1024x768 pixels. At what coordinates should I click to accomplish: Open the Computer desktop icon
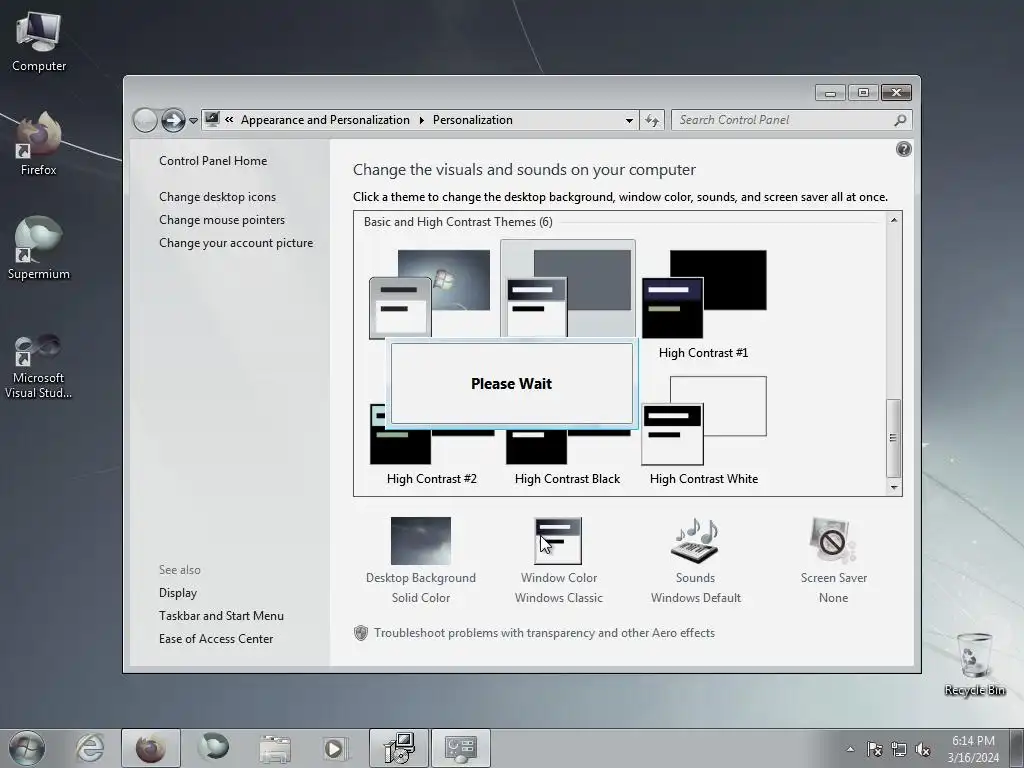coord(39,42)
